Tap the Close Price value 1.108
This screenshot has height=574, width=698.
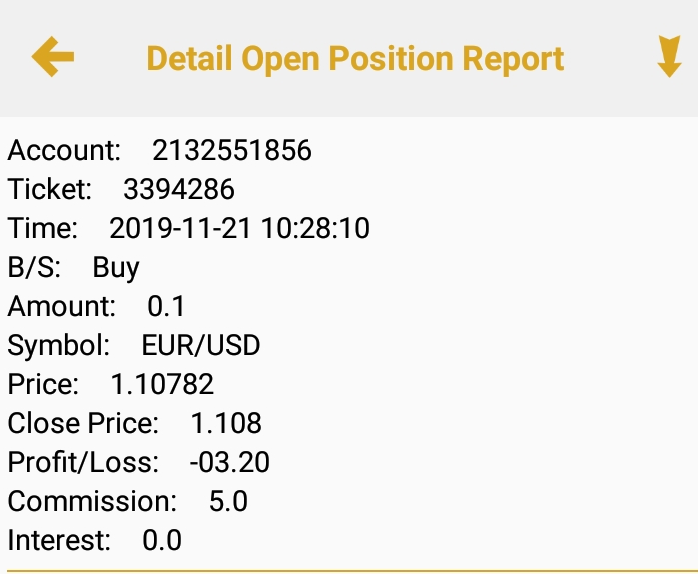point(226,424)
